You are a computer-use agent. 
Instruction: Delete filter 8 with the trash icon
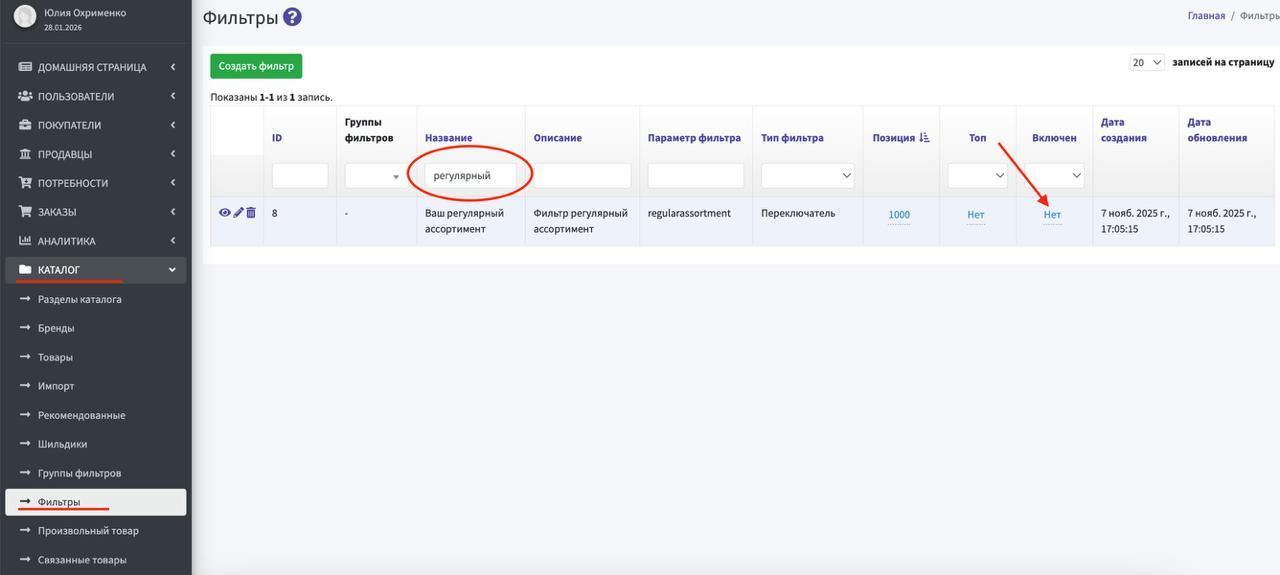tap(251, 213)
